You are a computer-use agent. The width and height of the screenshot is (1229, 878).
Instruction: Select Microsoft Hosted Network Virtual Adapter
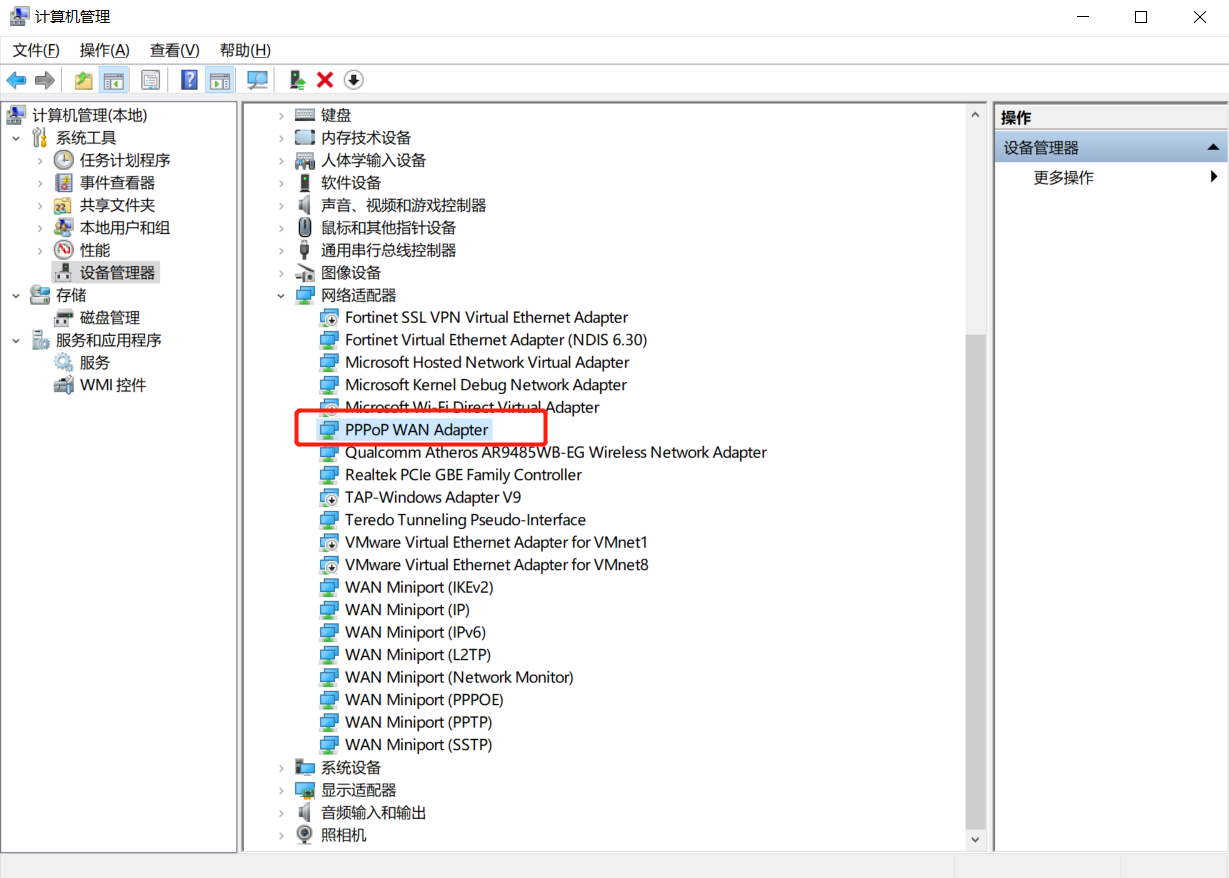487,362
